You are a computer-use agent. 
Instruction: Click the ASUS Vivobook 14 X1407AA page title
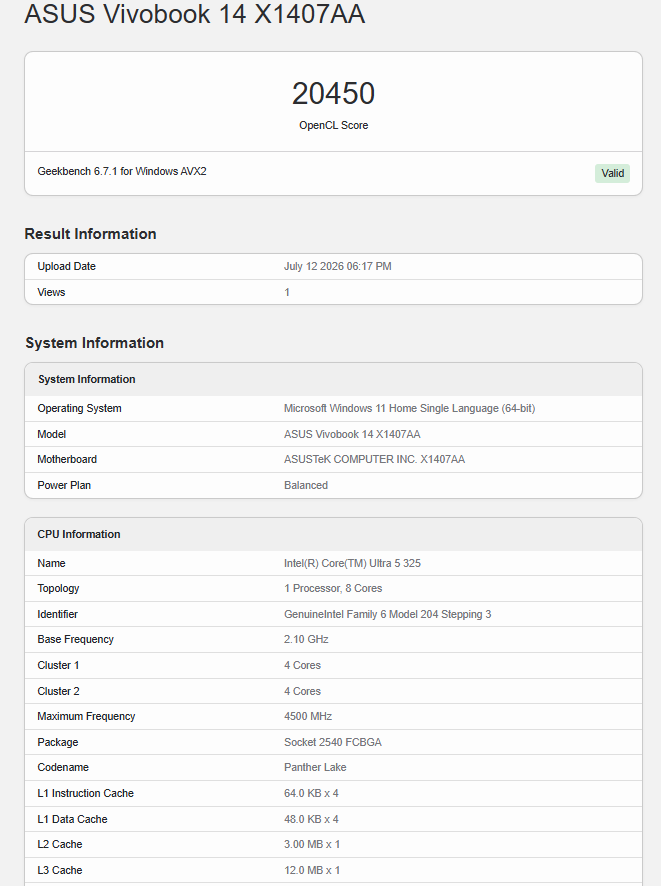(194, 14)
